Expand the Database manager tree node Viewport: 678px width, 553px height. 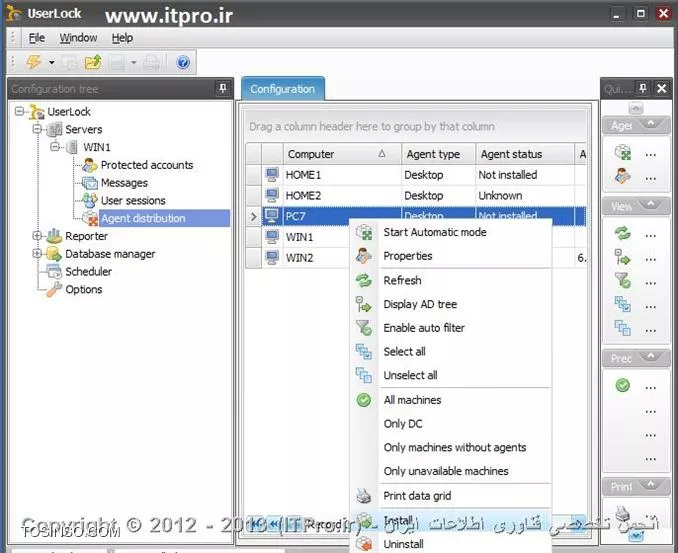click(x=37, y=253)
